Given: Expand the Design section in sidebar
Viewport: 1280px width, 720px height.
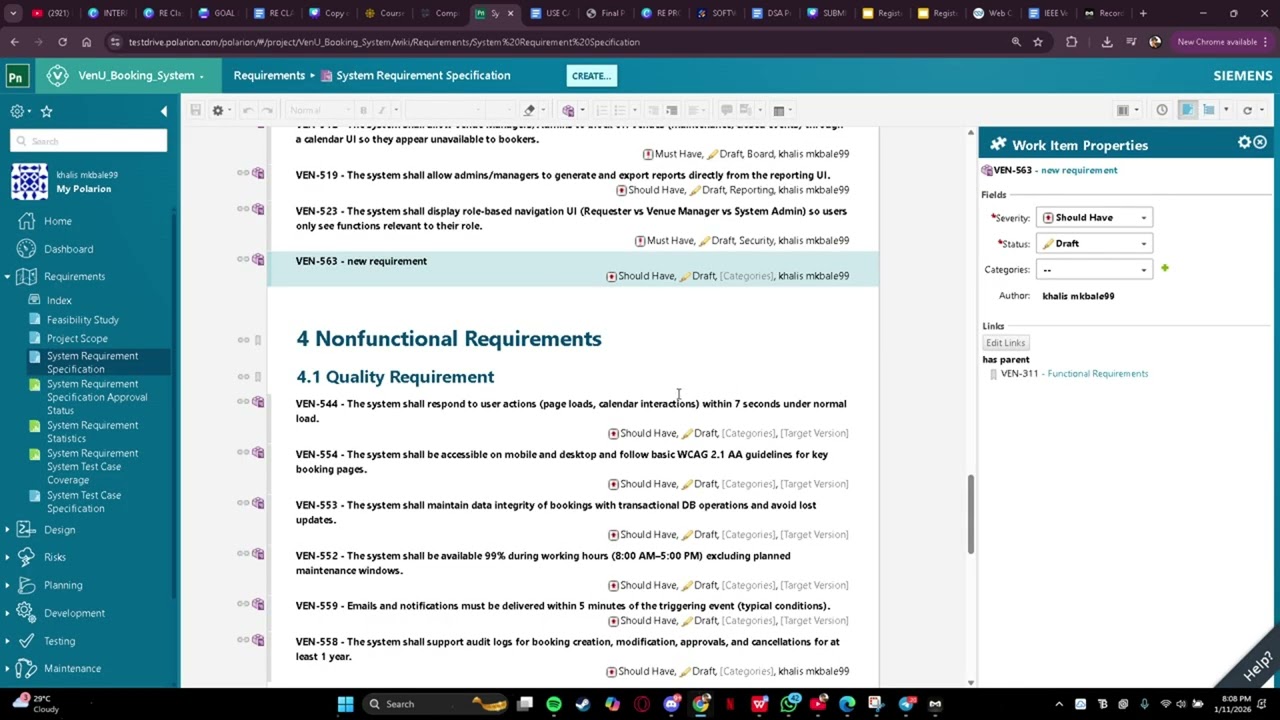Looking at the screenshot, I should pos(7,530).
